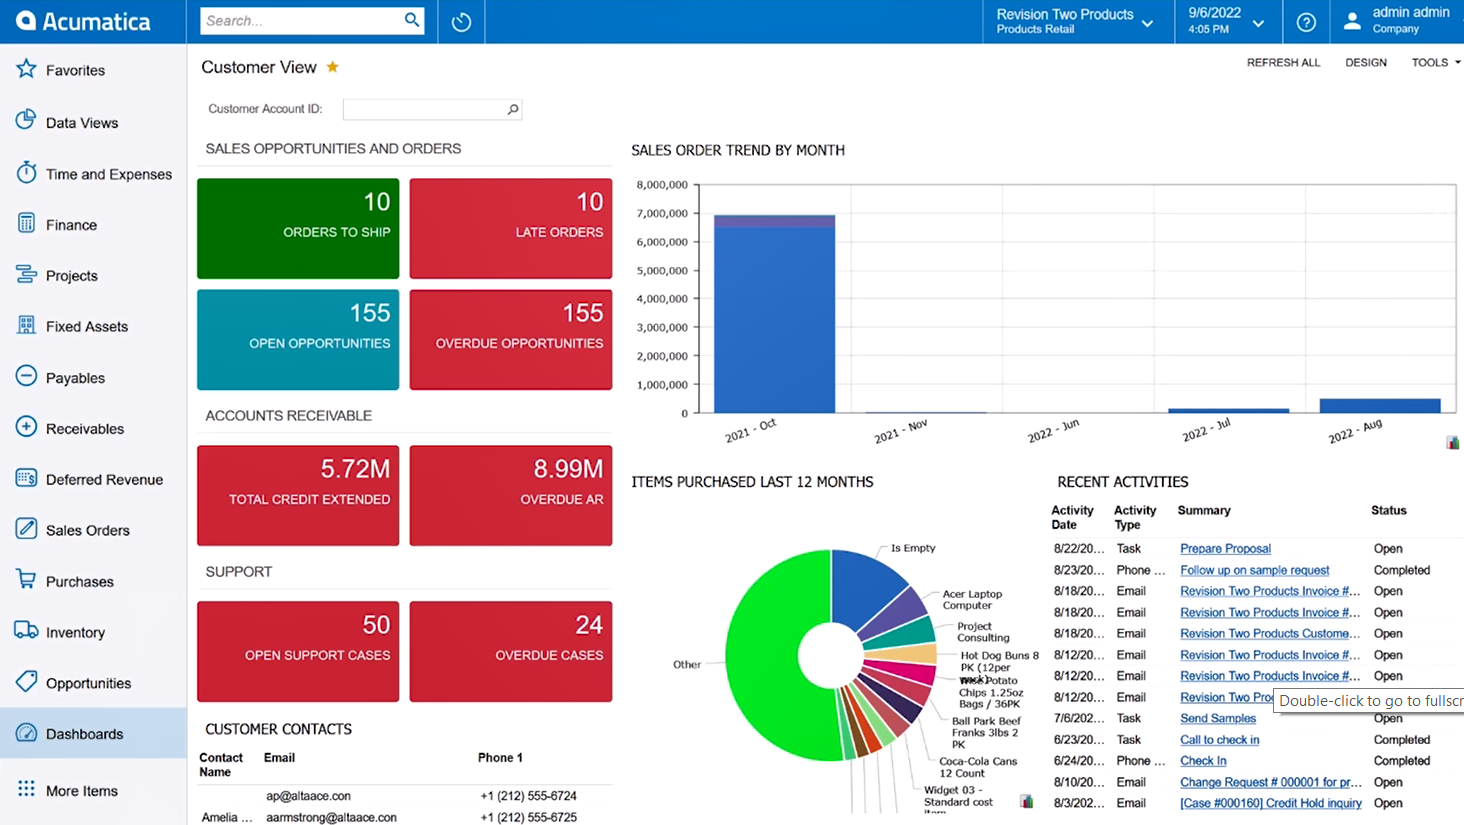Click the Inventory sidebar icon
This screenshot has width=1464, height=825.
coord(27,631)
